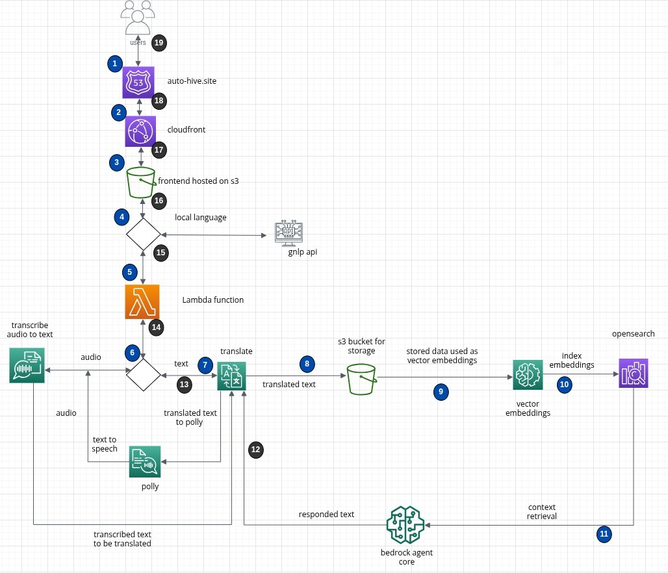This screenshot has width=668, height=573.
Task: Select the 'translated text' connector label
Action: click(289, 384)
